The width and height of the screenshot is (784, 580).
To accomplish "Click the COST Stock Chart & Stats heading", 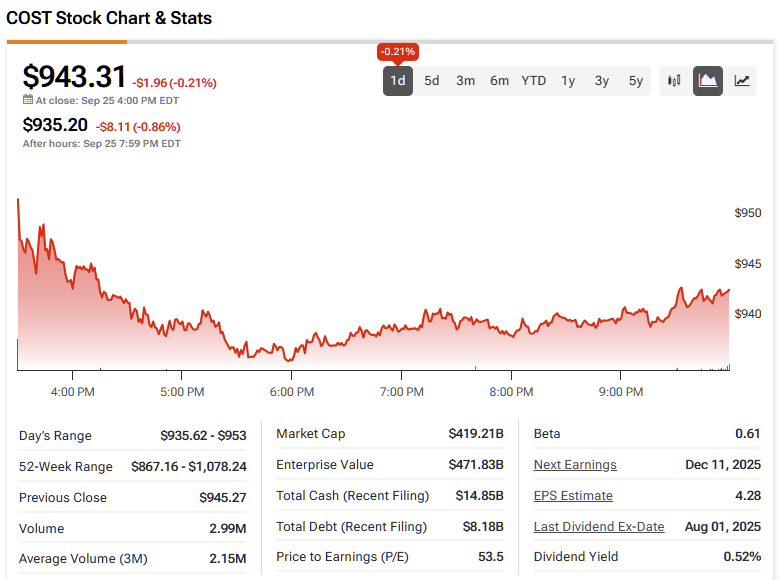I will pos(109,18).
